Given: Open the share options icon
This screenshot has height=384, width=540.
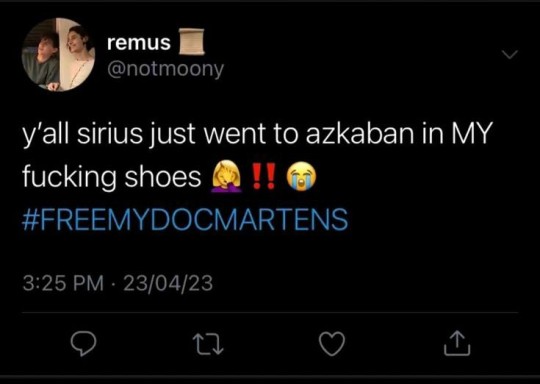Looking at the screenshot, I should [x=457, y=343].
